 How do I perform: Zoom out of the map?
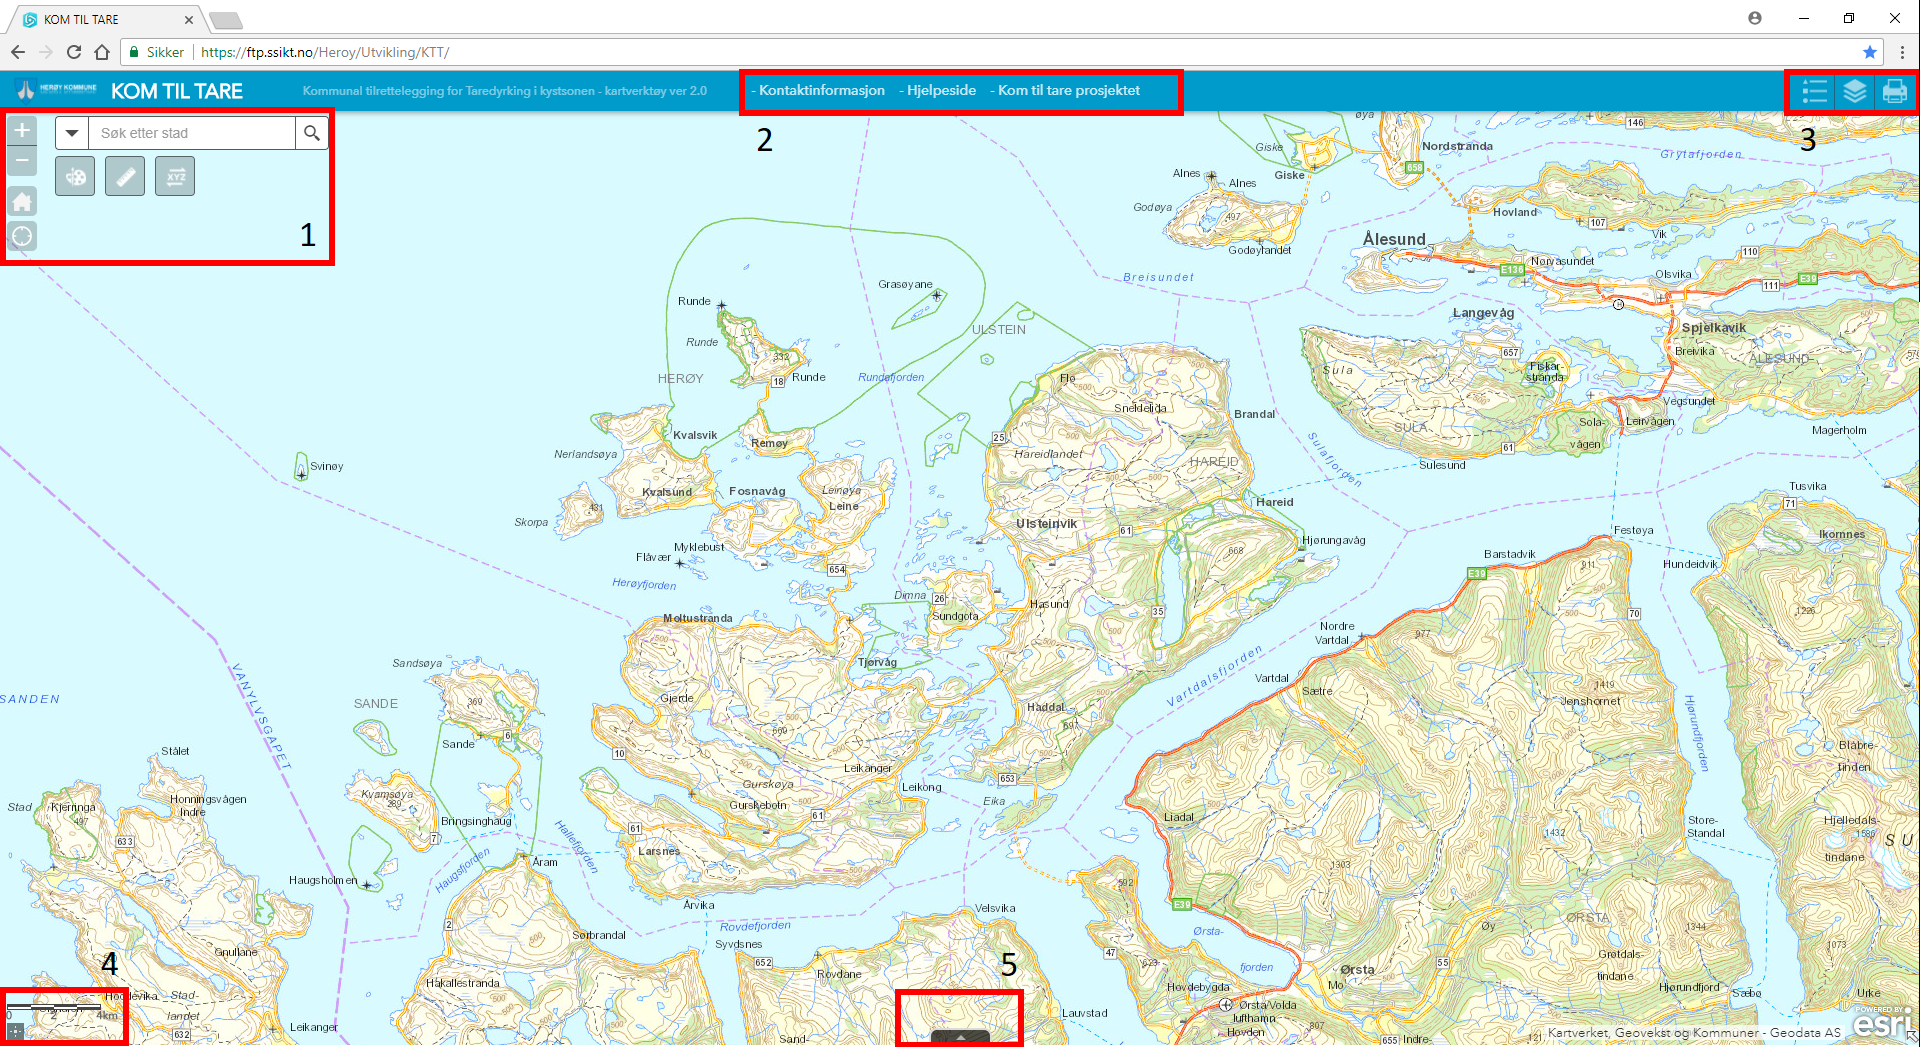tap(22, 161)
